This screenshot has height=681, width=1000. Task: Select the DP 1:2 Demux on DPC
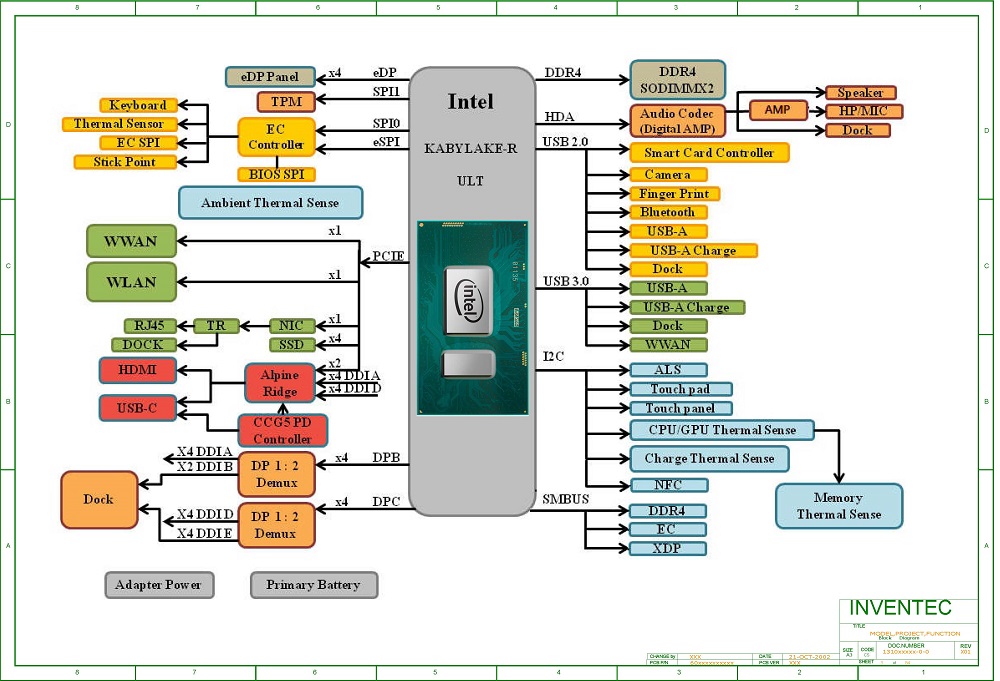(x=276, y=525)
